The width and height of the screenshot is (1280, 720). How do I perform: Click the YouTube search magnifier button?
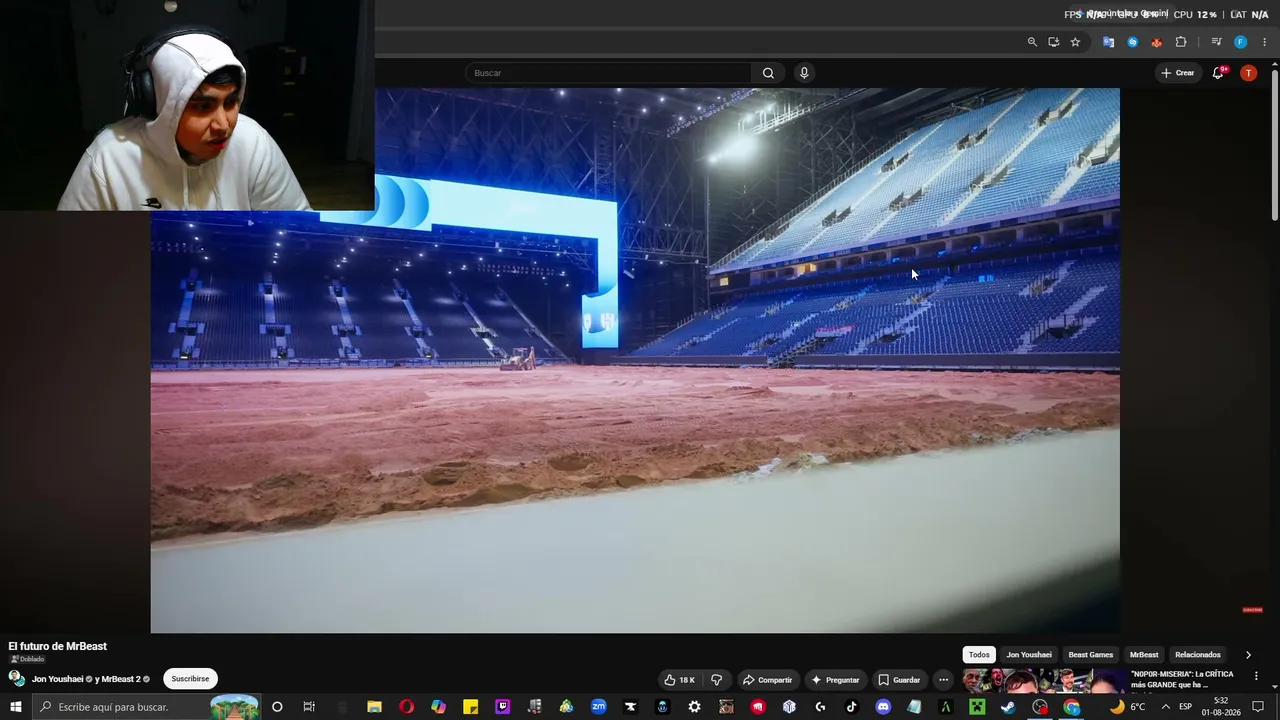click(768, 73)
